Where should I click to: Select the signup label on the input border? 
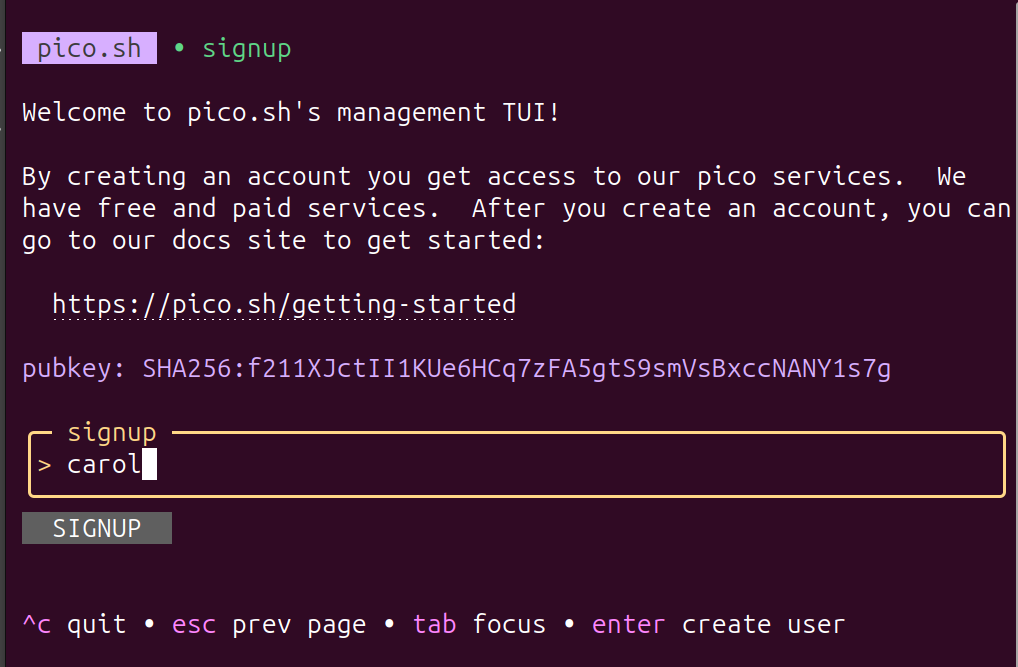click(x=111, y=432)
